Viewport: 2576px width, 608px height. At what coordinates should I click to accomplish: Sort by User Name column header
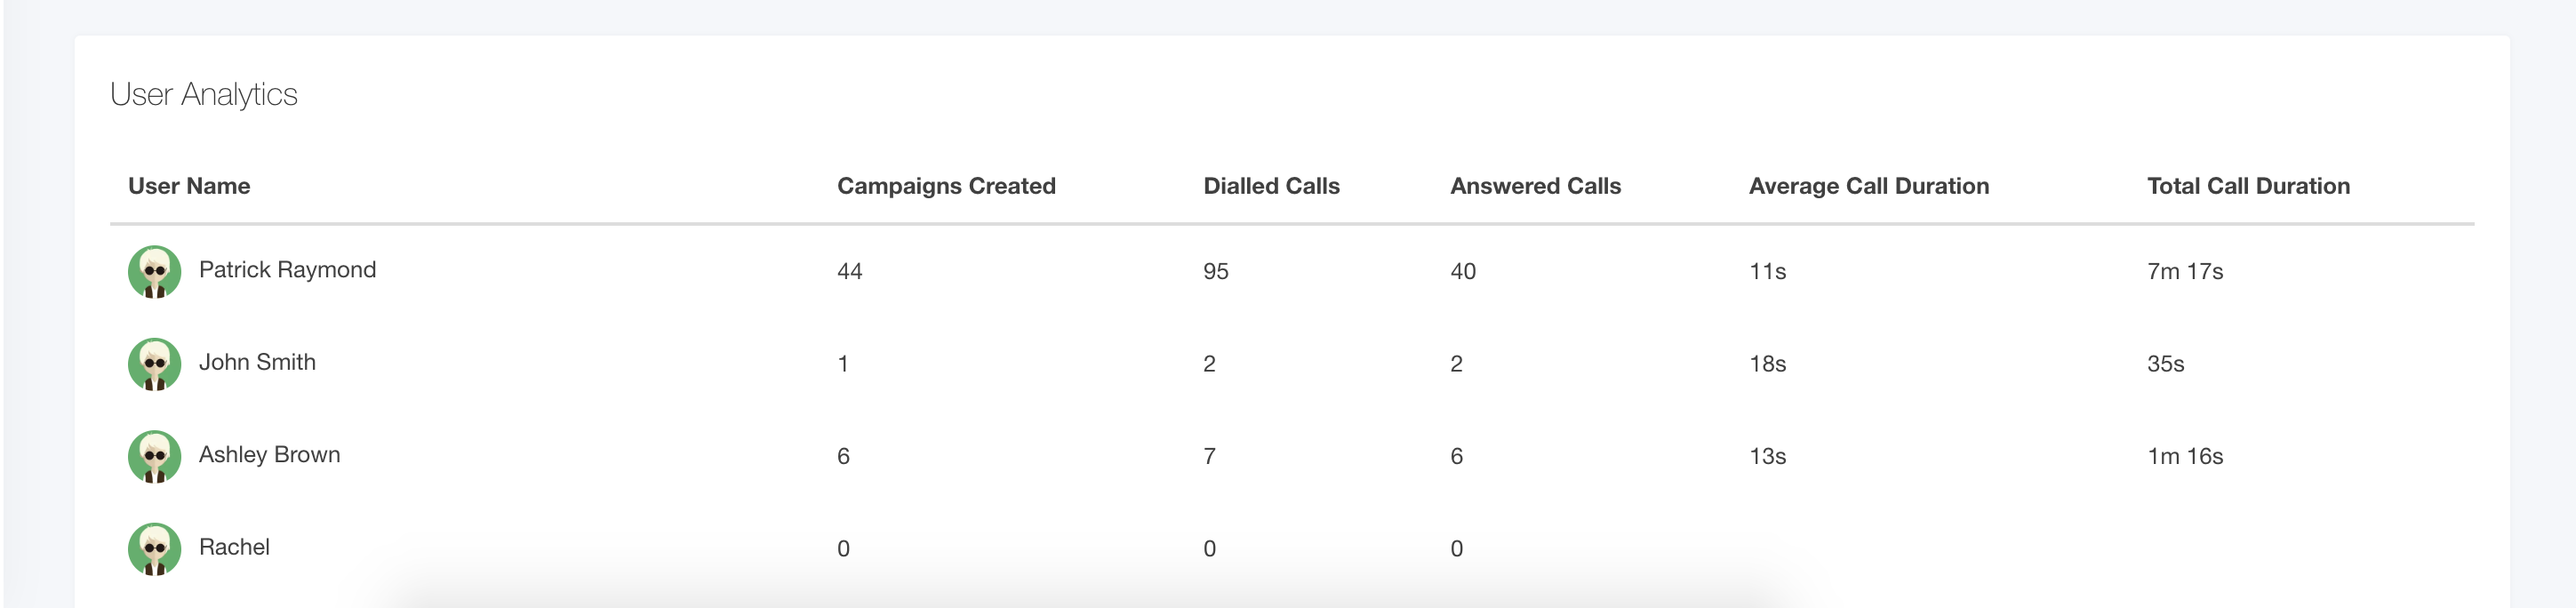click(189, 186)
